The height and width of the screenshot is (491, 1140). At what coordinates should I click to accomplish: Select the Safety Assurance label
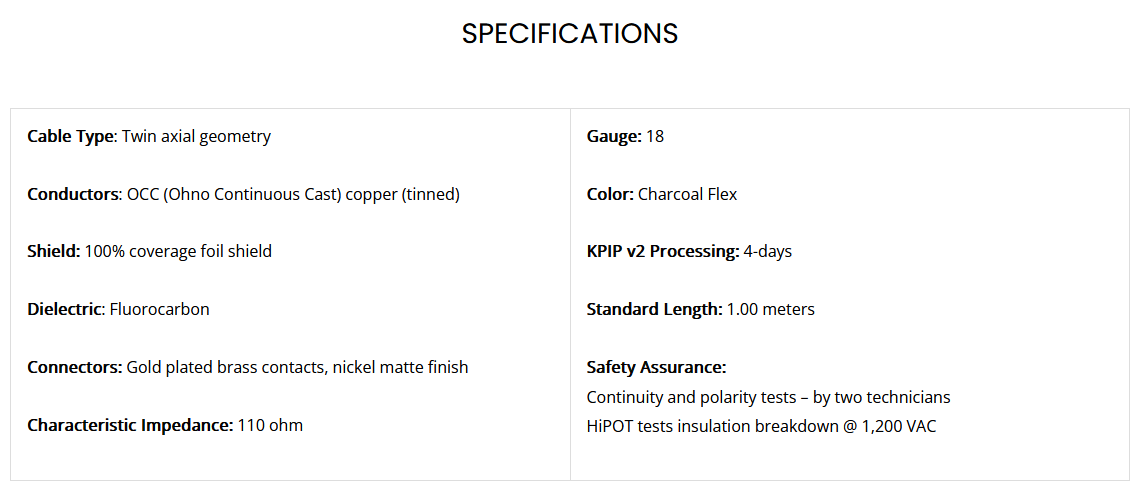tap(657, 367)
